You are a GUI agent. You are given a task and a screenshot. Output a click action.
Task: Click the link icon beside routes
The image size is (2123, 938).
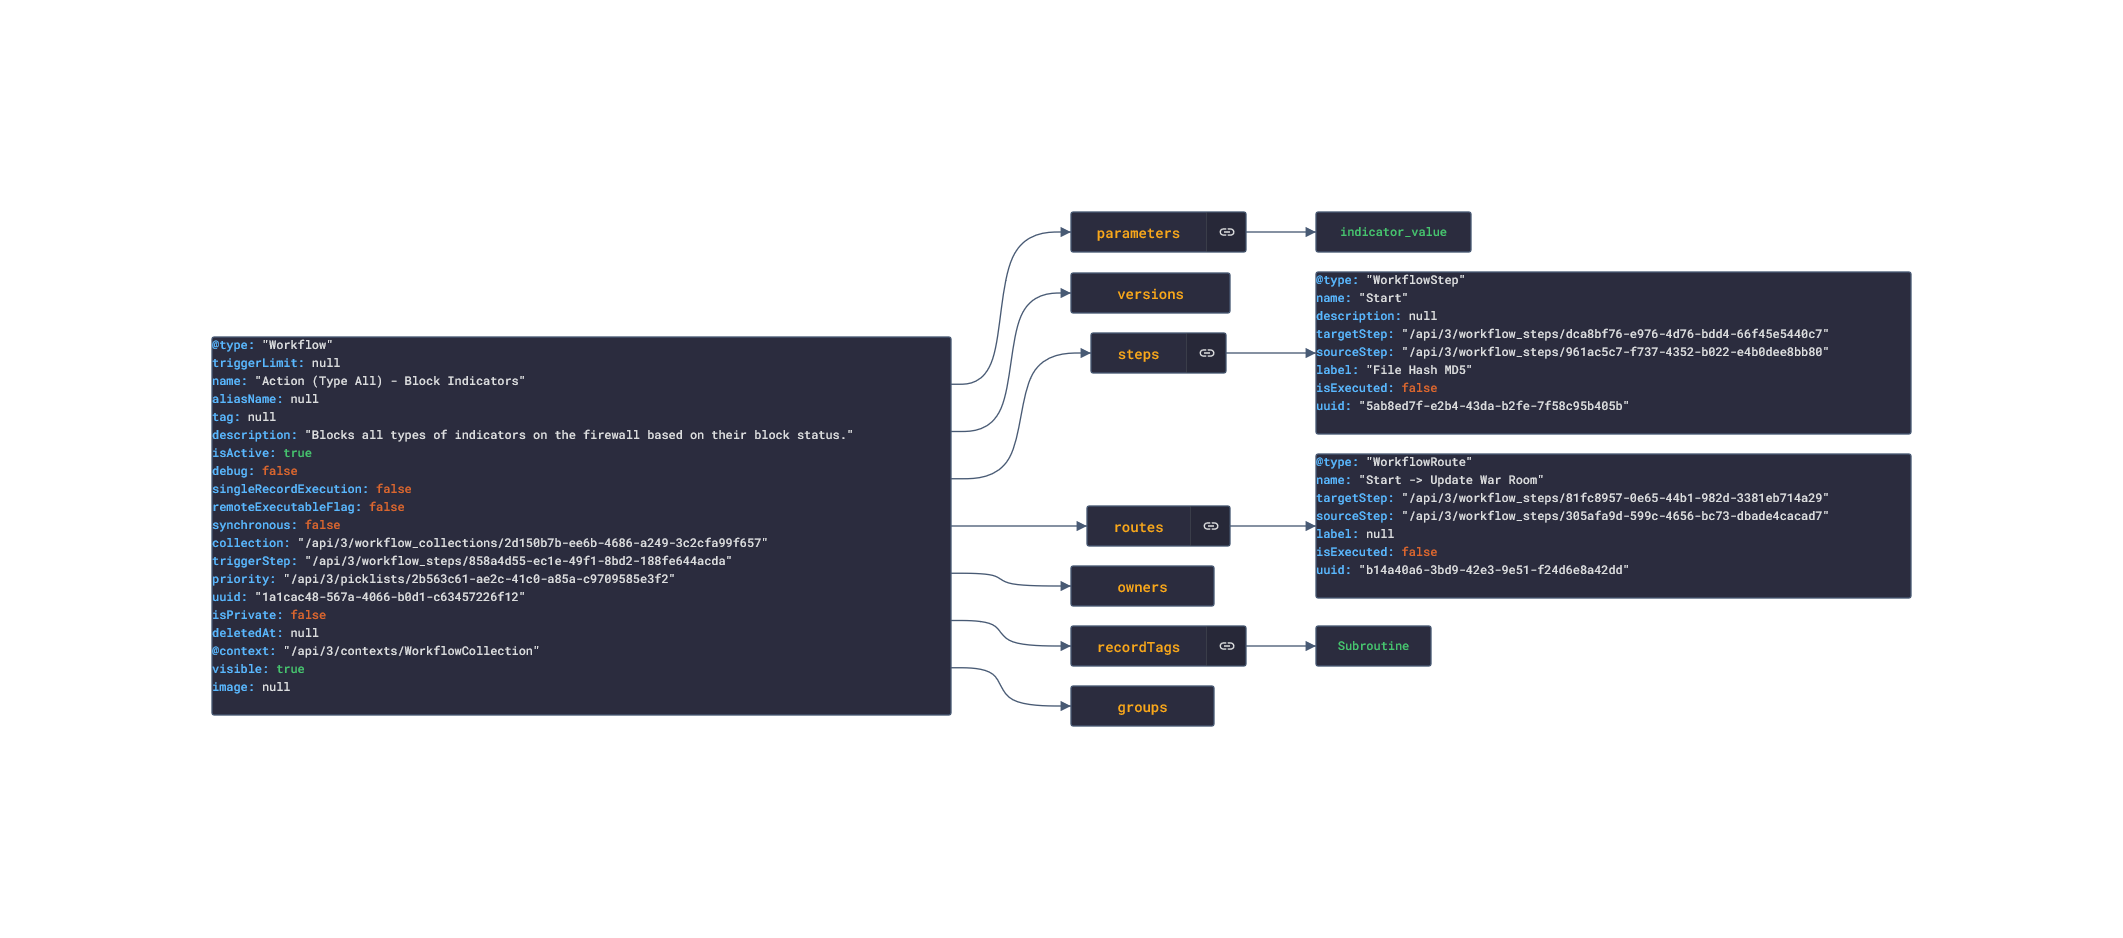pyautogui.click(x=1210, y=526)
